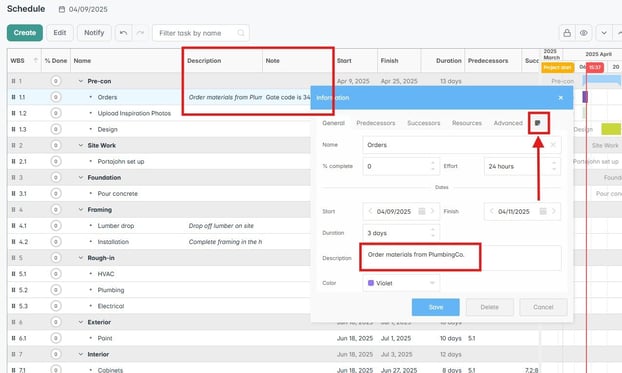622x373 pixels.
Task: Click the sort arrow in WBS header
Action: tap(36, 60)
